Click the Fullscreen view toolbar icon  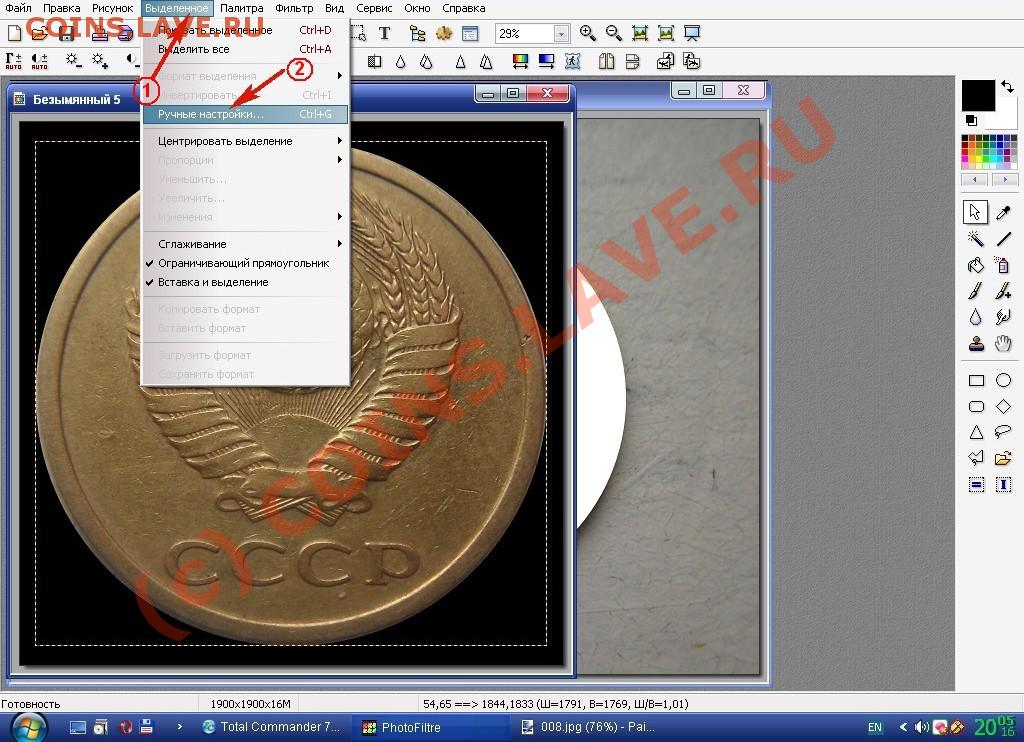[692, 33]
